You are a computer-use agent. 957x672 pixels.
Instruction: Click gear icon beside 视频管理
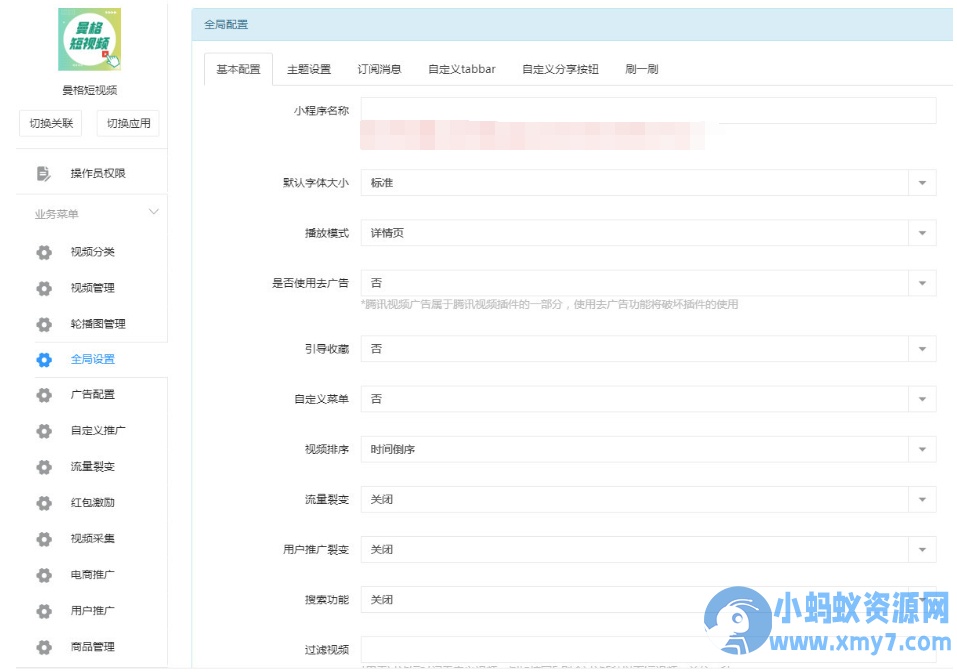coord(44,288)
